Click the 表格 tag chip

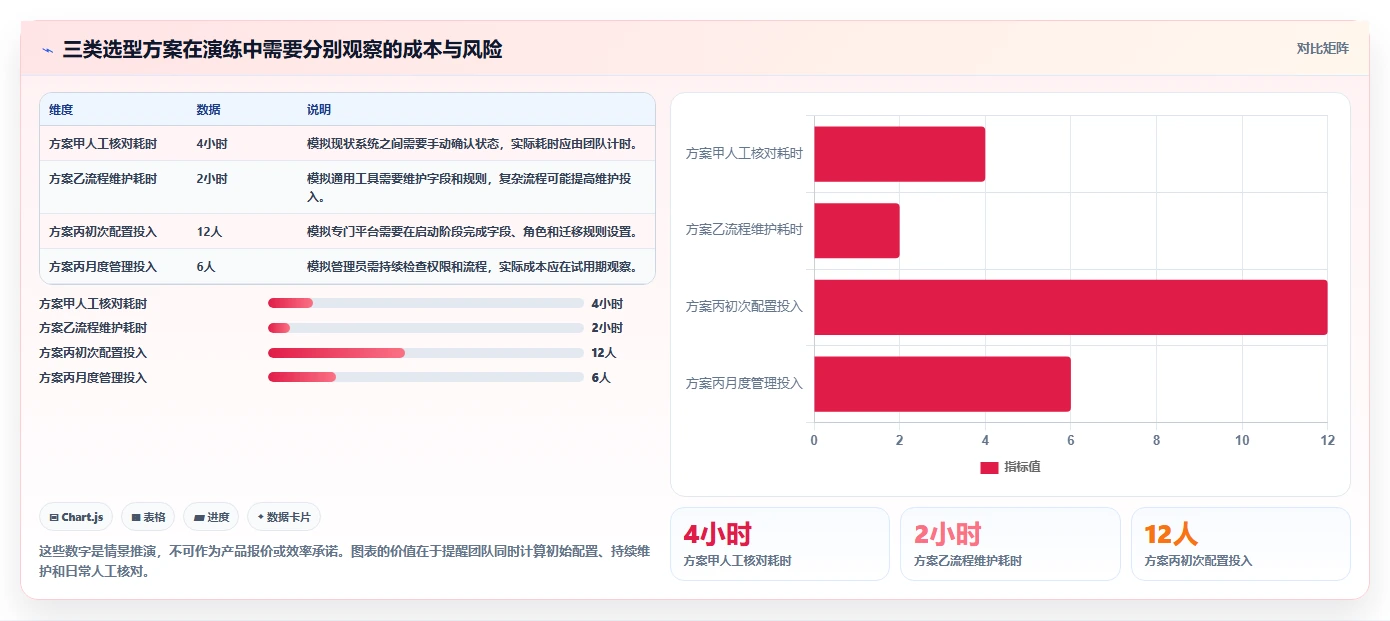coord(148,517)
